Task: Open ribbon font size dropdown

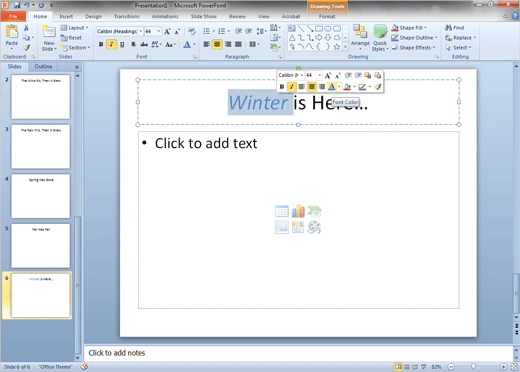Action: tap(159, 31)
